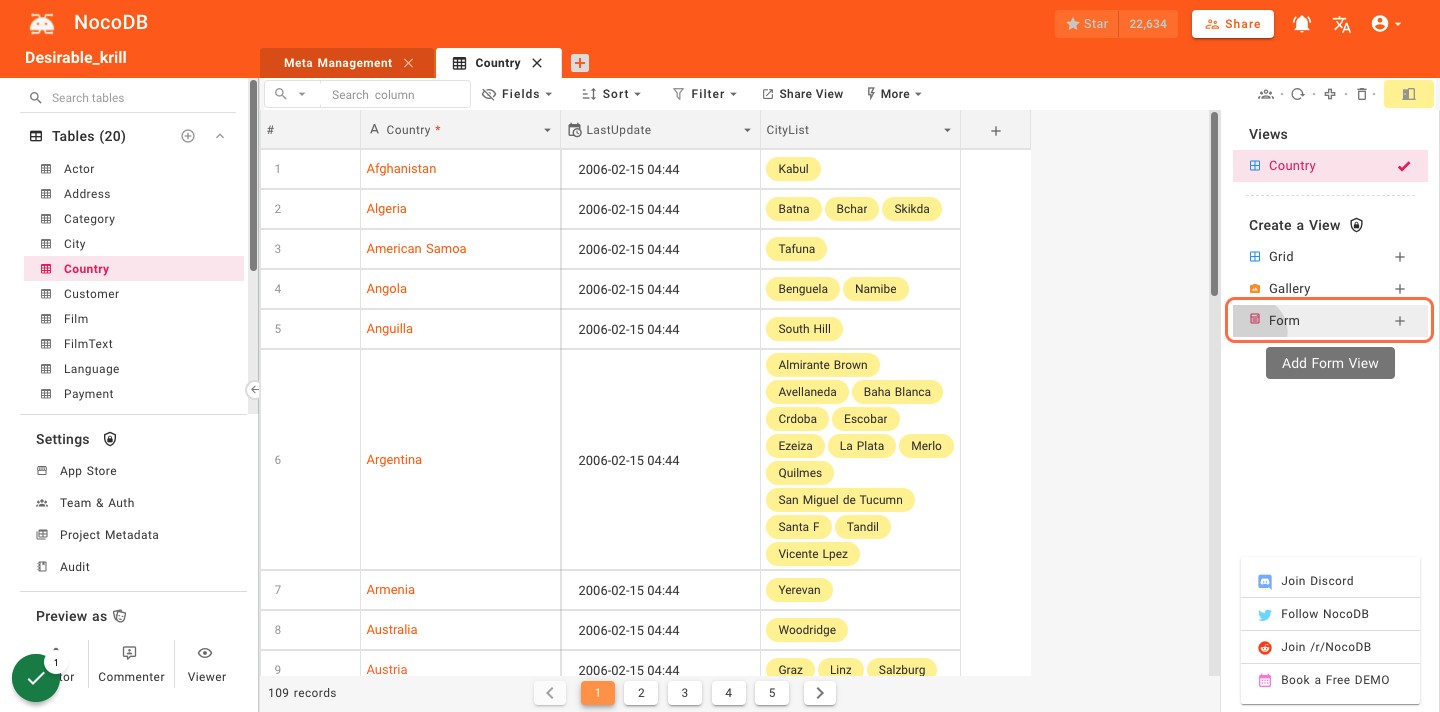Open CityList column header dropdown
The image size is (1440, 712).
(x=948, y=130)
